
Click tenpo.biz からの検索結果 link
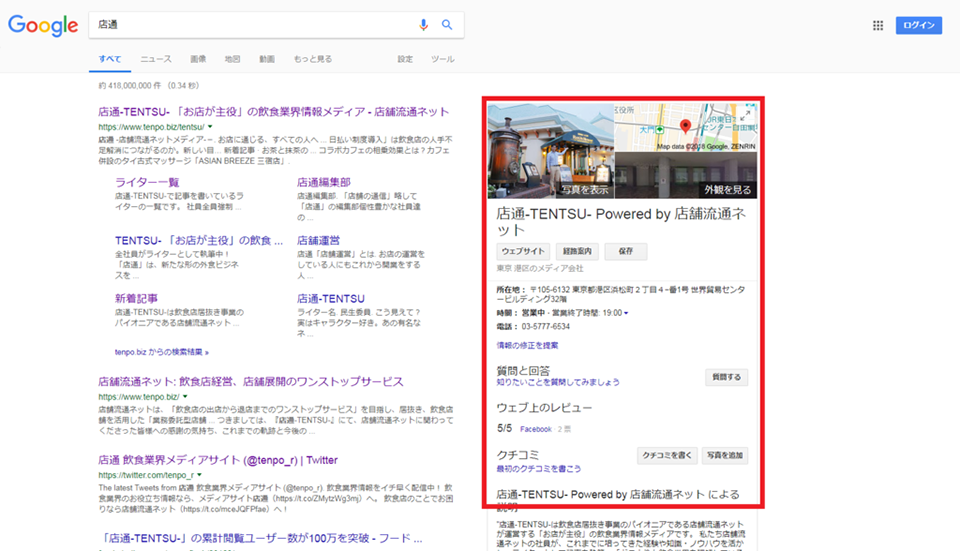click(x=162, y=352)
